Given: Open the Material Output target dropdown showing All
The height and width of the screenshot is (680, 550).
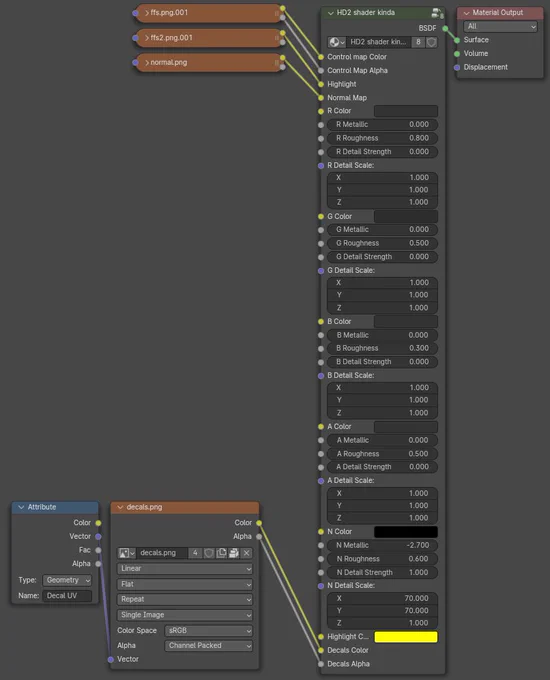Looking at the screenshot, I should [500, 26].
